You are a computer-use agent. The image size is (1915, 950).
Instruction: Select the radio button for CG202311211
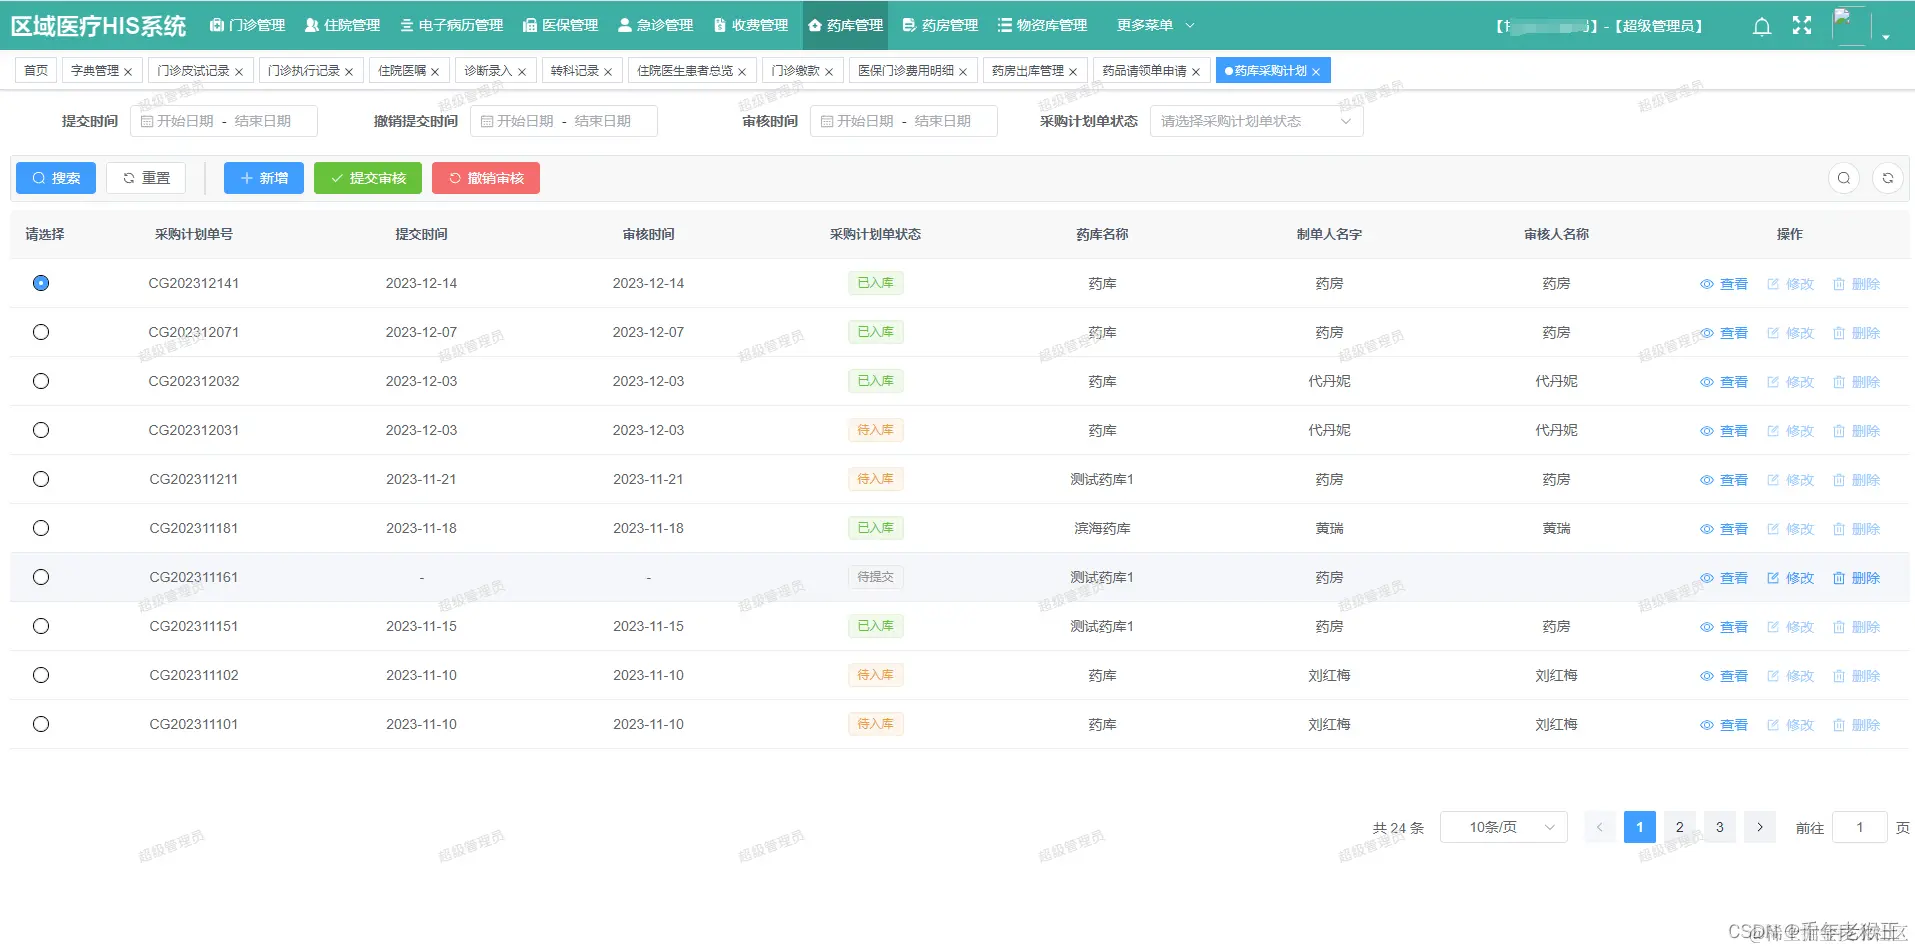[41, 479]
